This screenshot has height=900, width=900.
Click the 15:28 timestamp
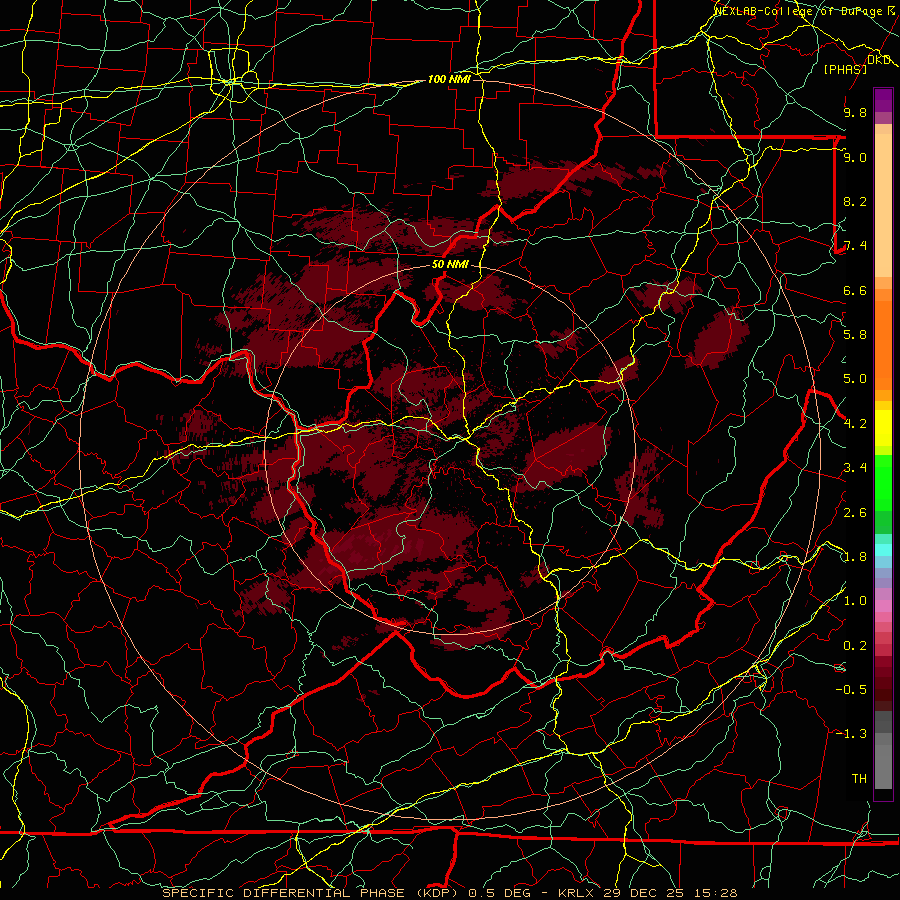coord(718,893)
